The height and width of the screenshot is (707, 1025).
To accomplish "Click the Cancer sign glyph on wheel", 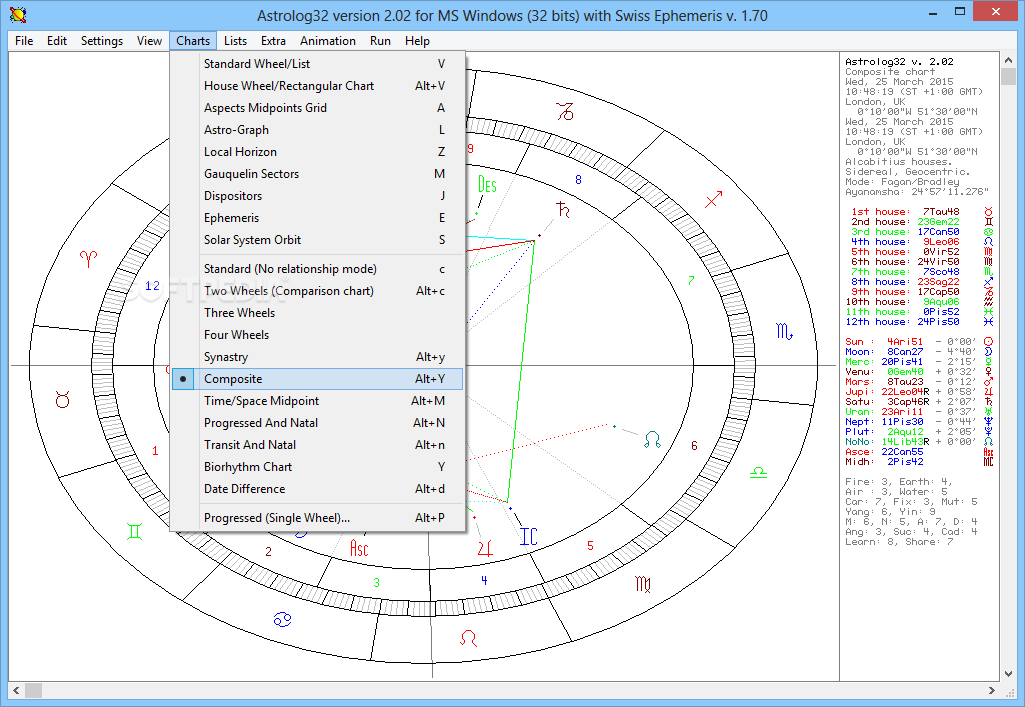I will (x=282, y=619).
